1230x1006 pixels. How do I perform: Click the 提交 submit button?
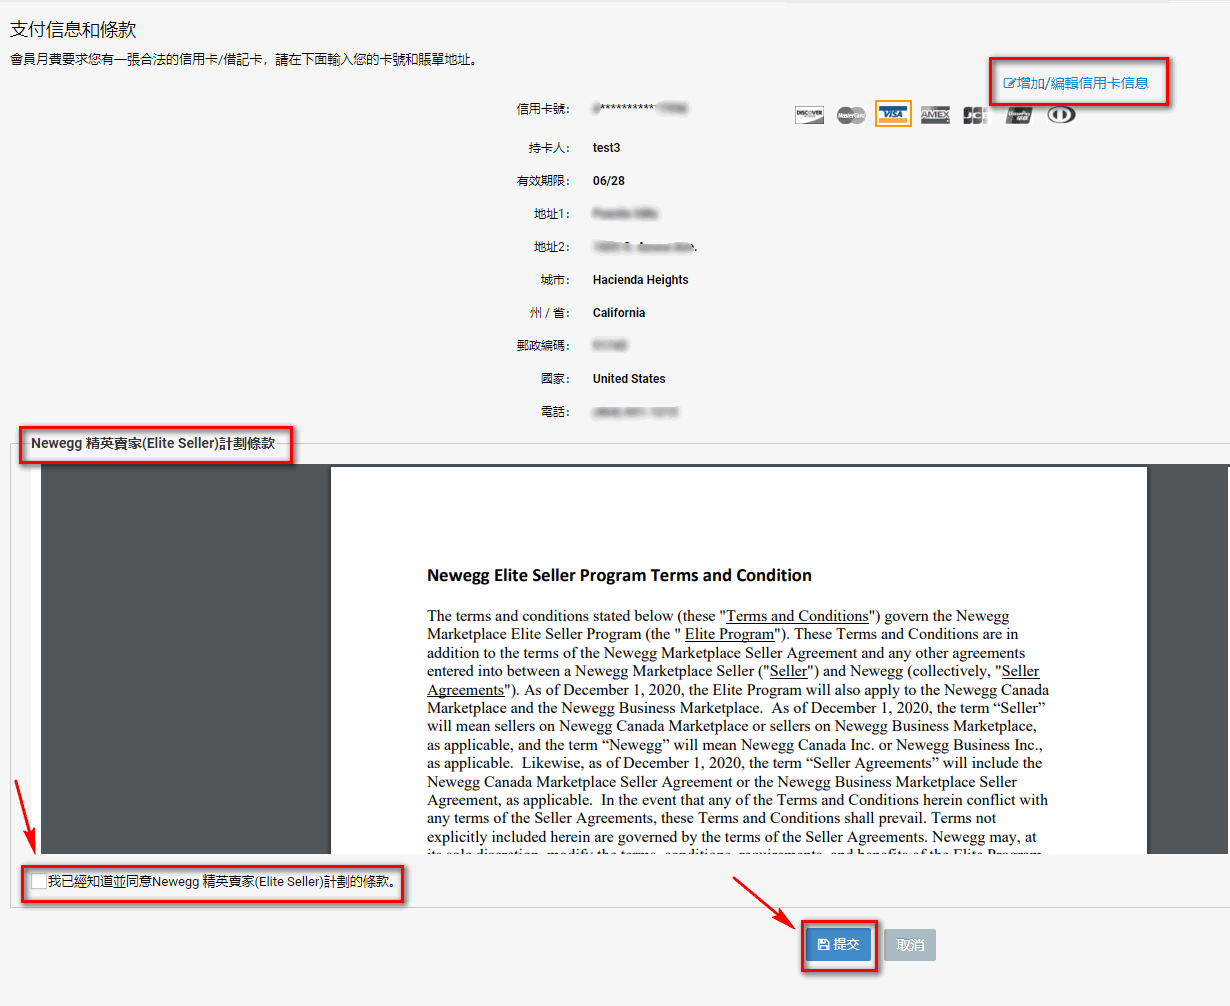coord(838,945)
